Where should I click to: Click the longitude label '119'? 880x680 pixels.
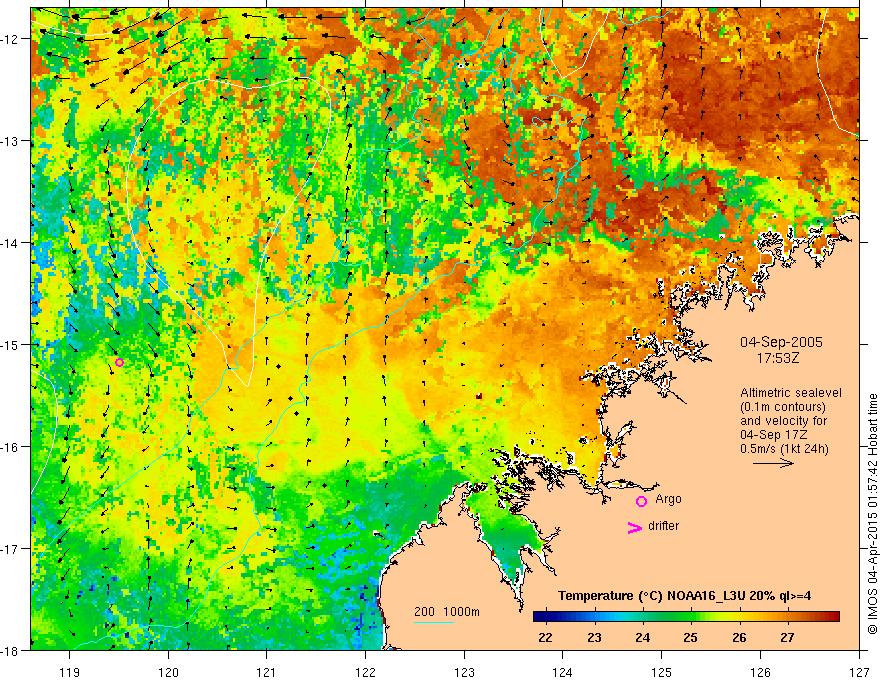(x=70, y=672)
